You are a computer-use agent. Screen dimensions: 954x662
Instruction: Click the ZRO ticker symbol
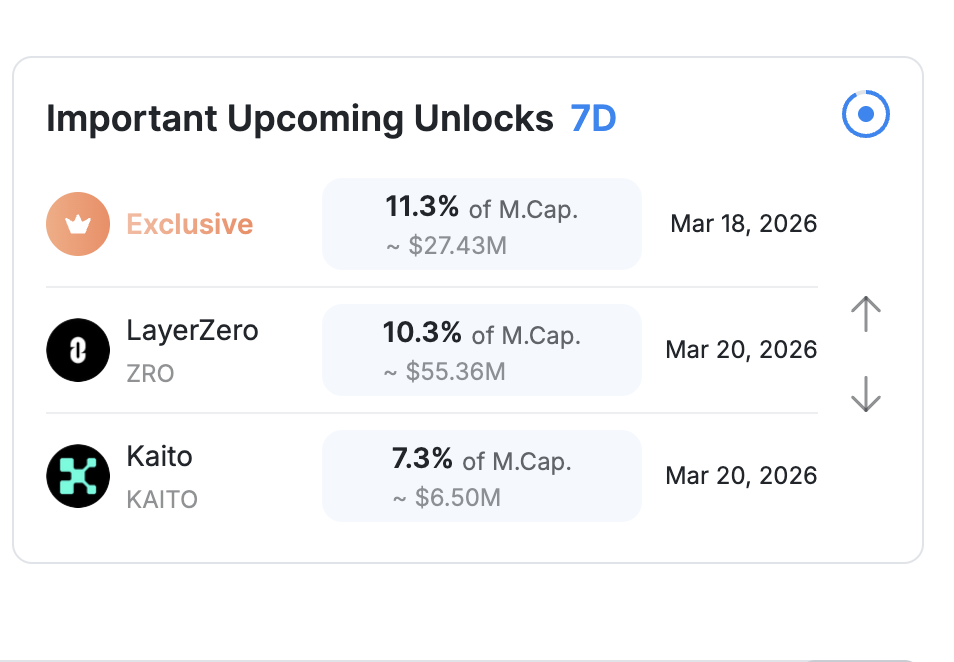pos(150,374)
